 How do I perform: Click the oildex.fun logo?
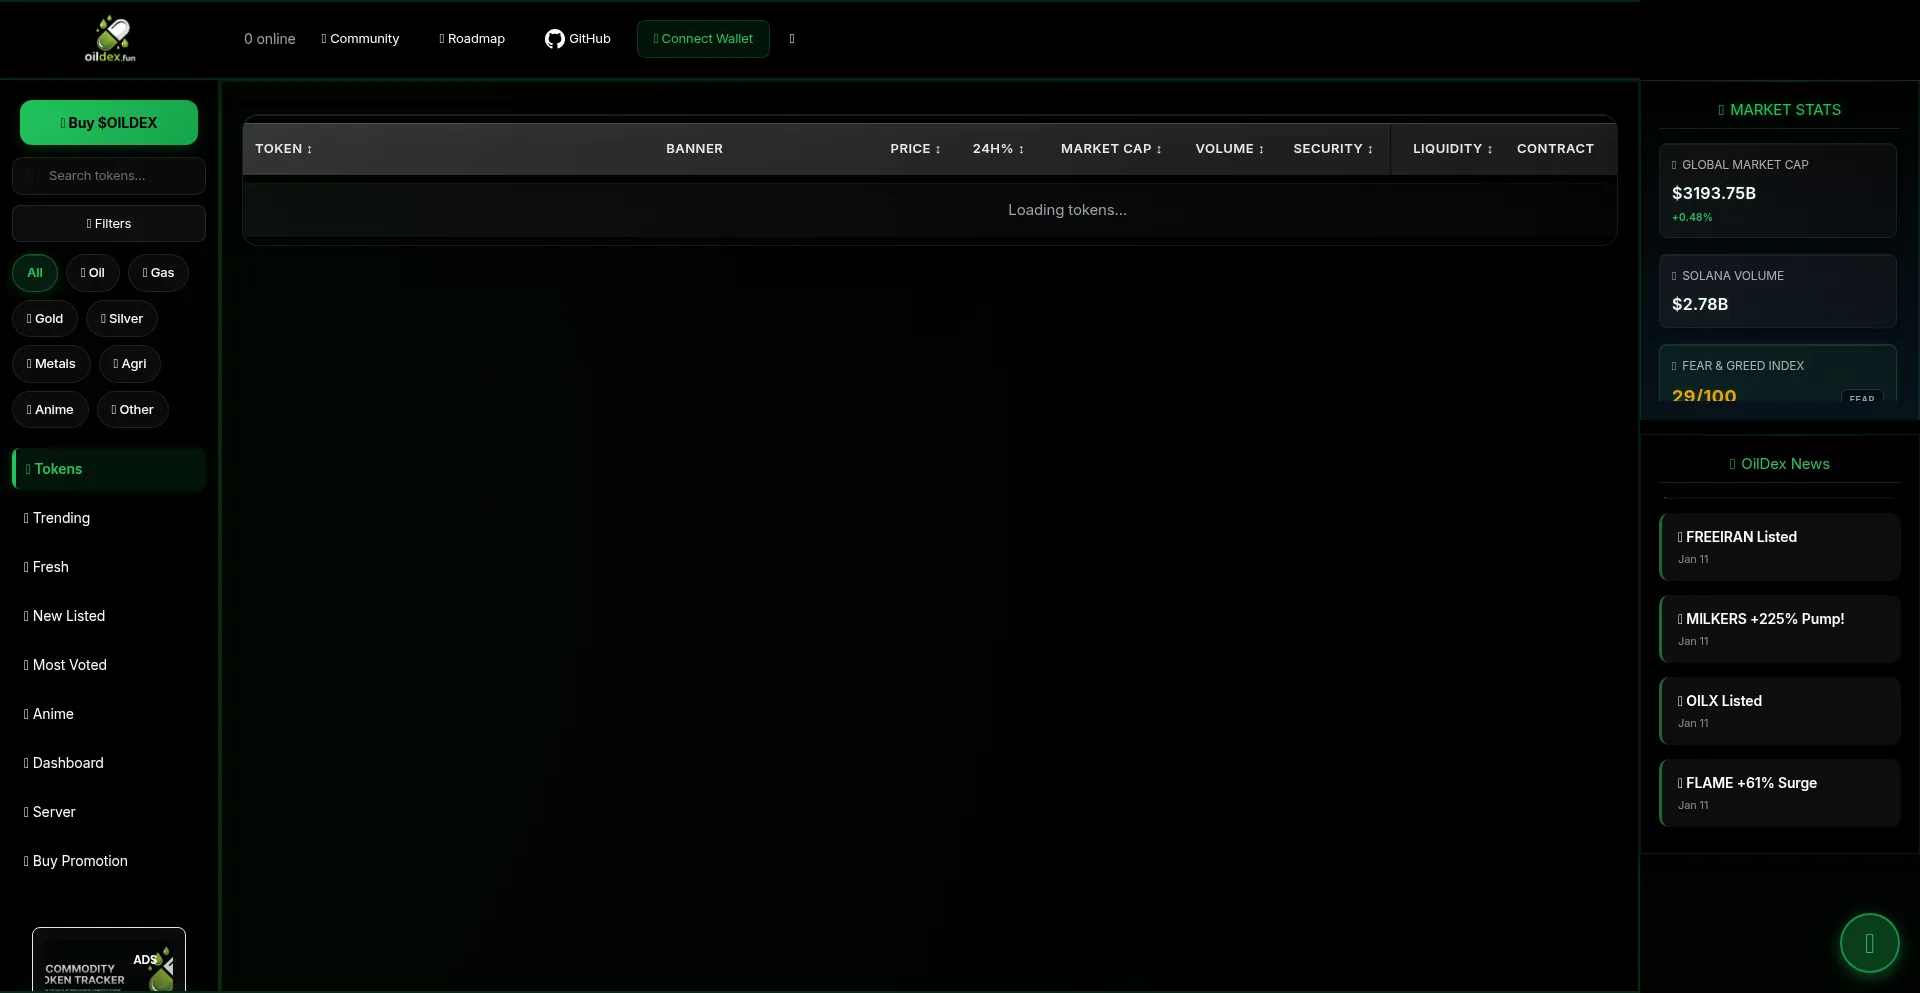[110, 39]
